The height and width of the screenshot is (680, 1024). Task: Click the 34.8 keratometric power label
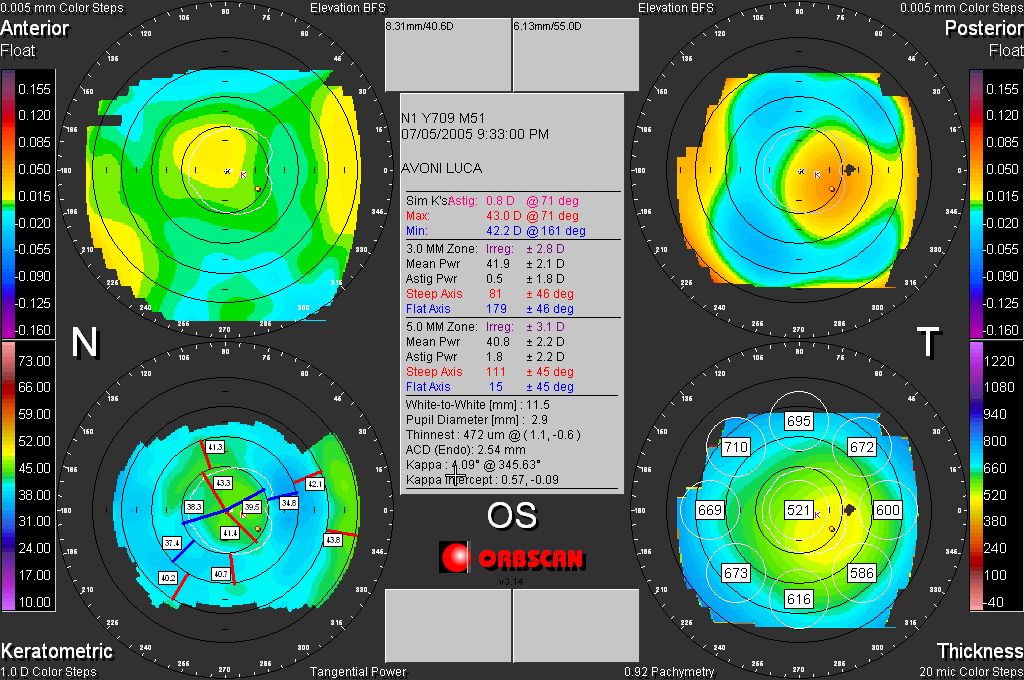click(289, 503)
